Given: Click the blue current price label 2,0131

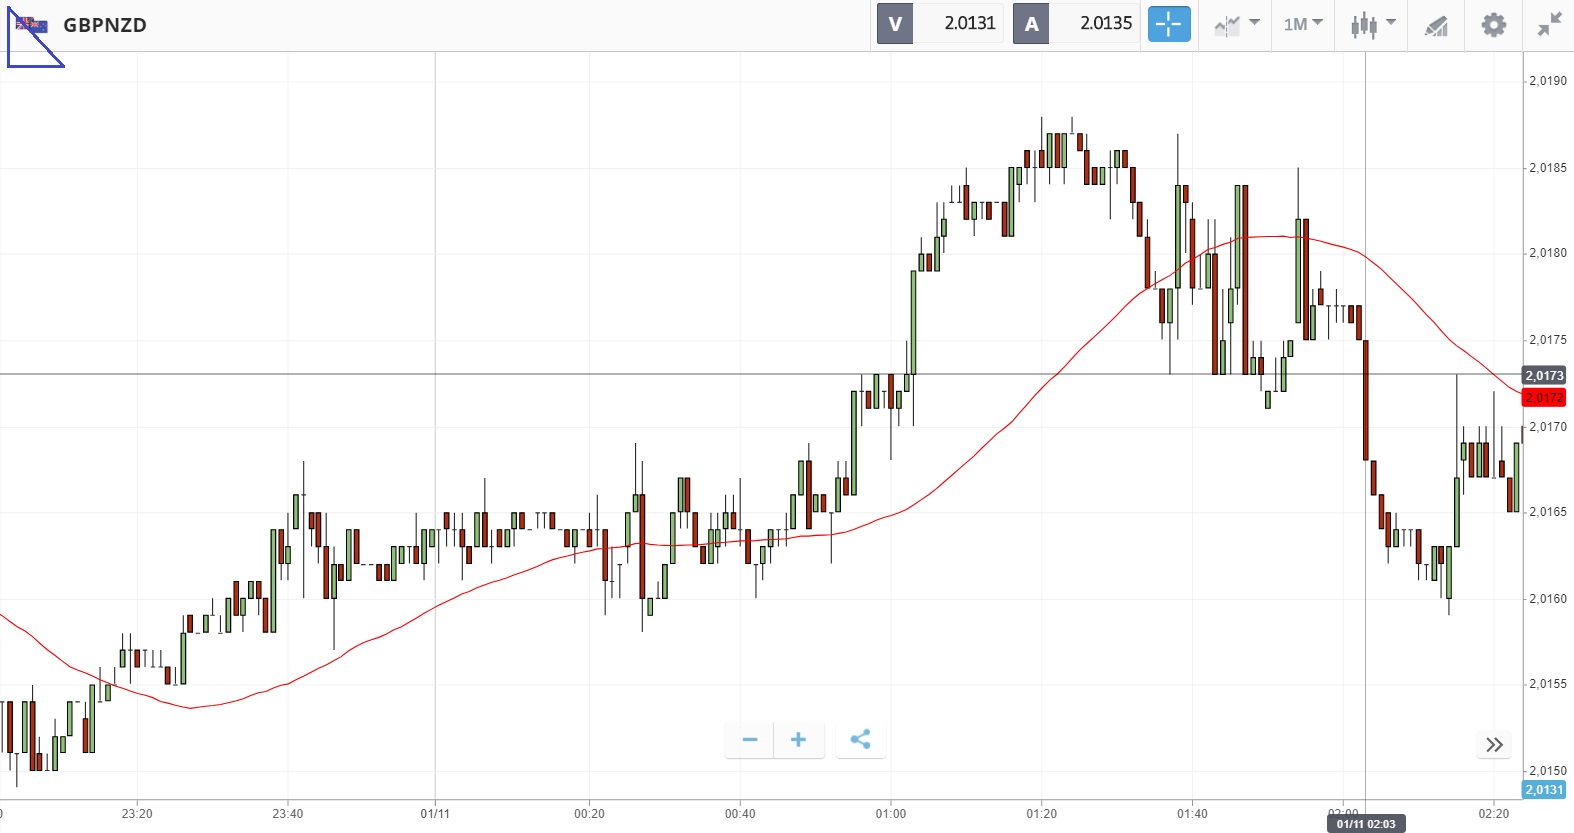Looking at the screenshot, I should pyautogui.click(x=1544, y=790).
